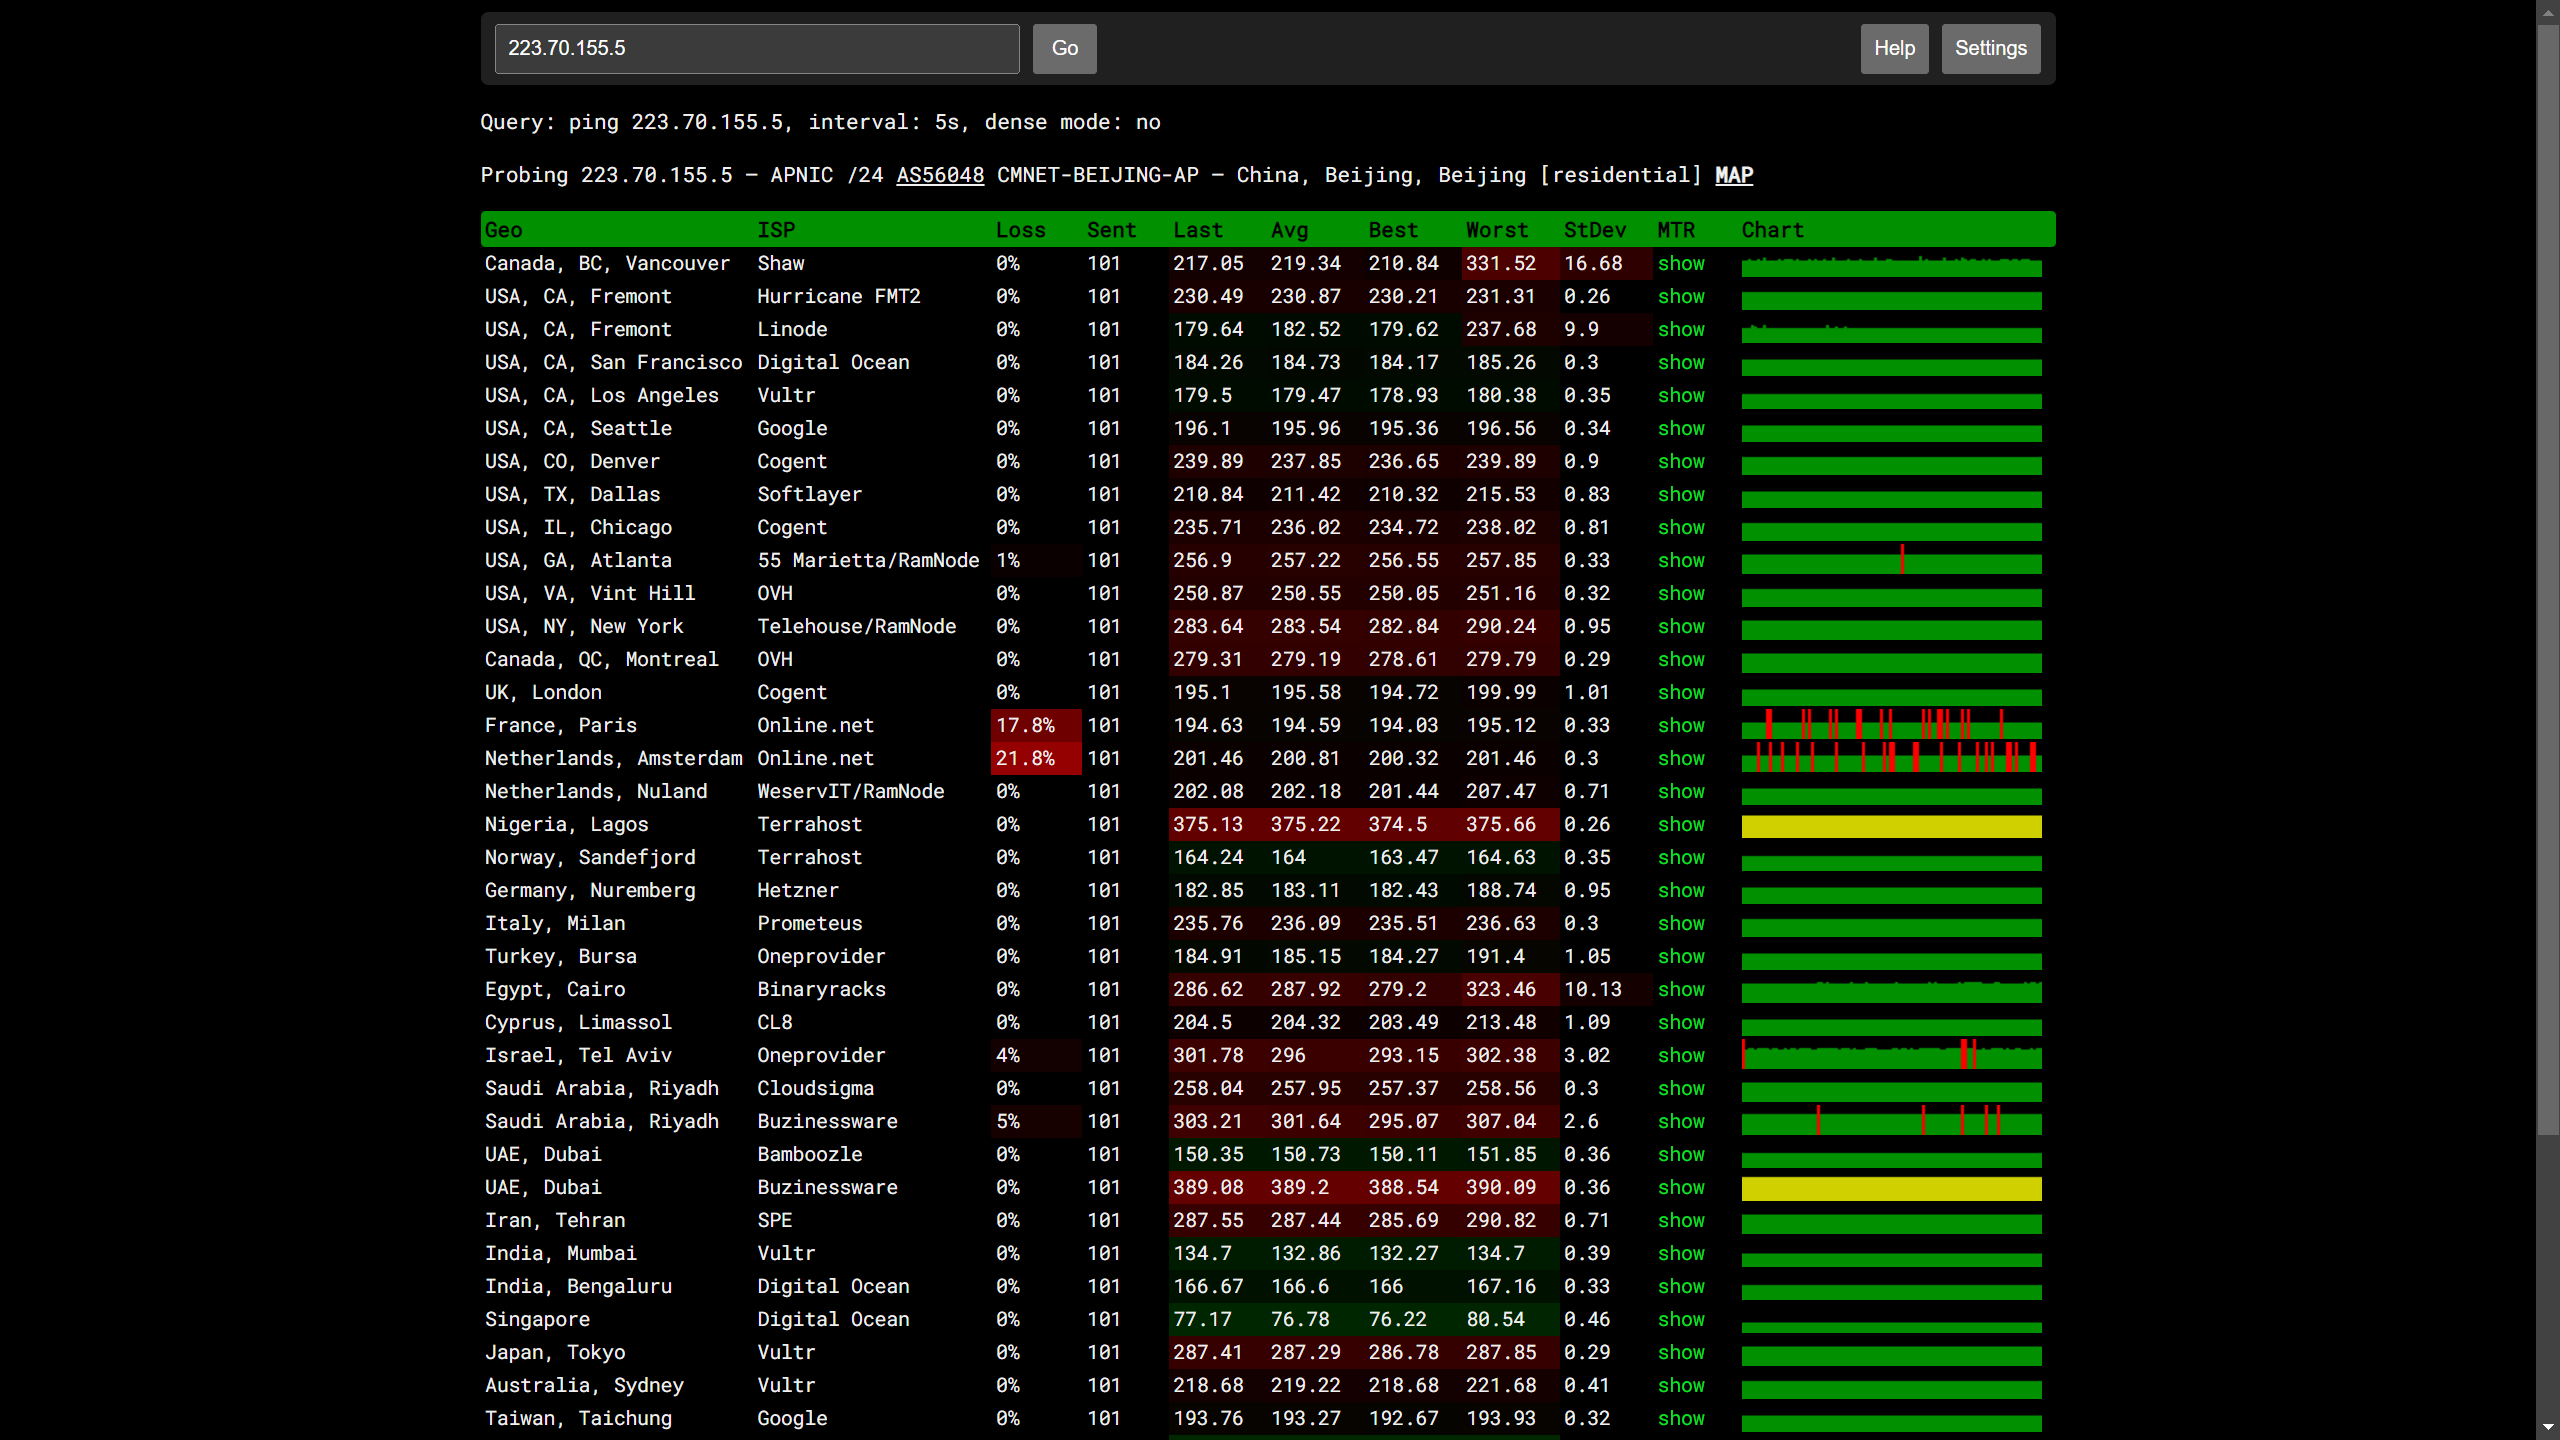
Task: Open the Settings panel
Action: coord(1990,48)
